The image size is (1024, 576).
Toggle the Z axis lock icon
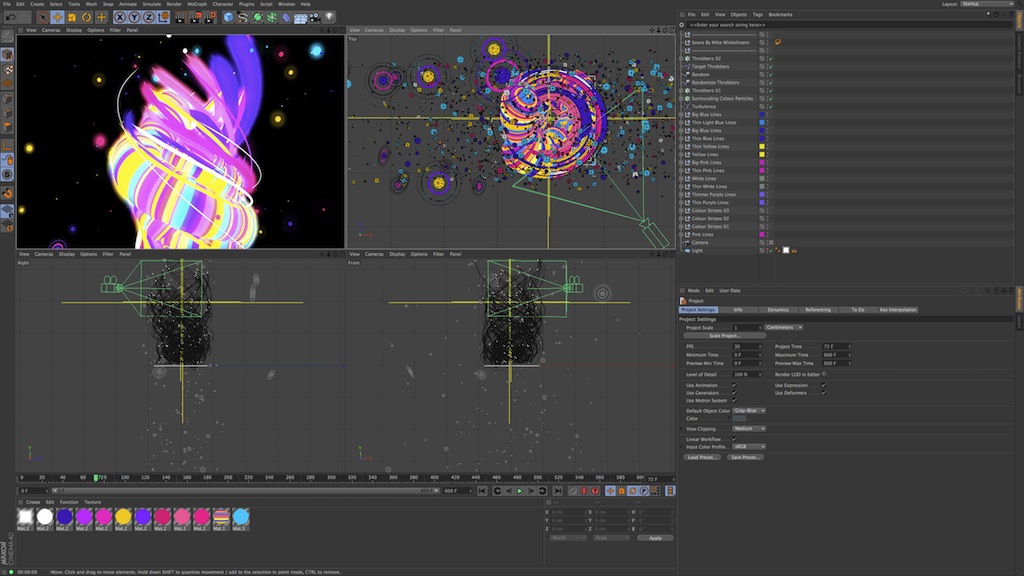point(149,17)
